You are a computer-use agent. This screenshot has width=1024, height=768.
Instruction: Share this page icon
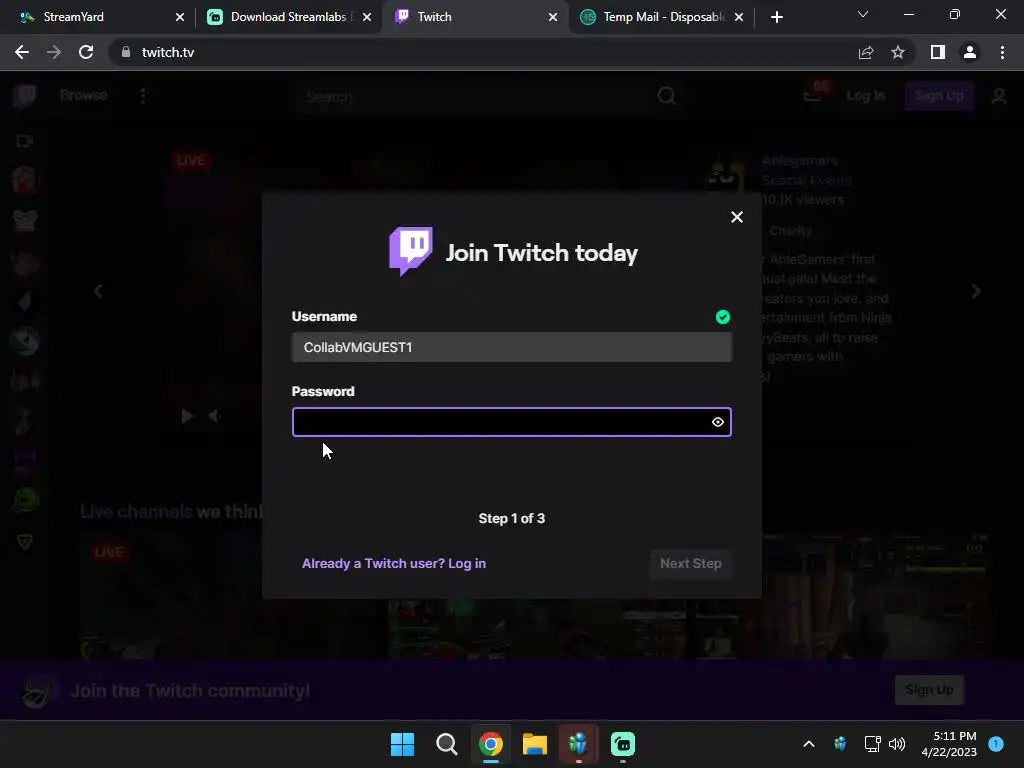(866, 52)
